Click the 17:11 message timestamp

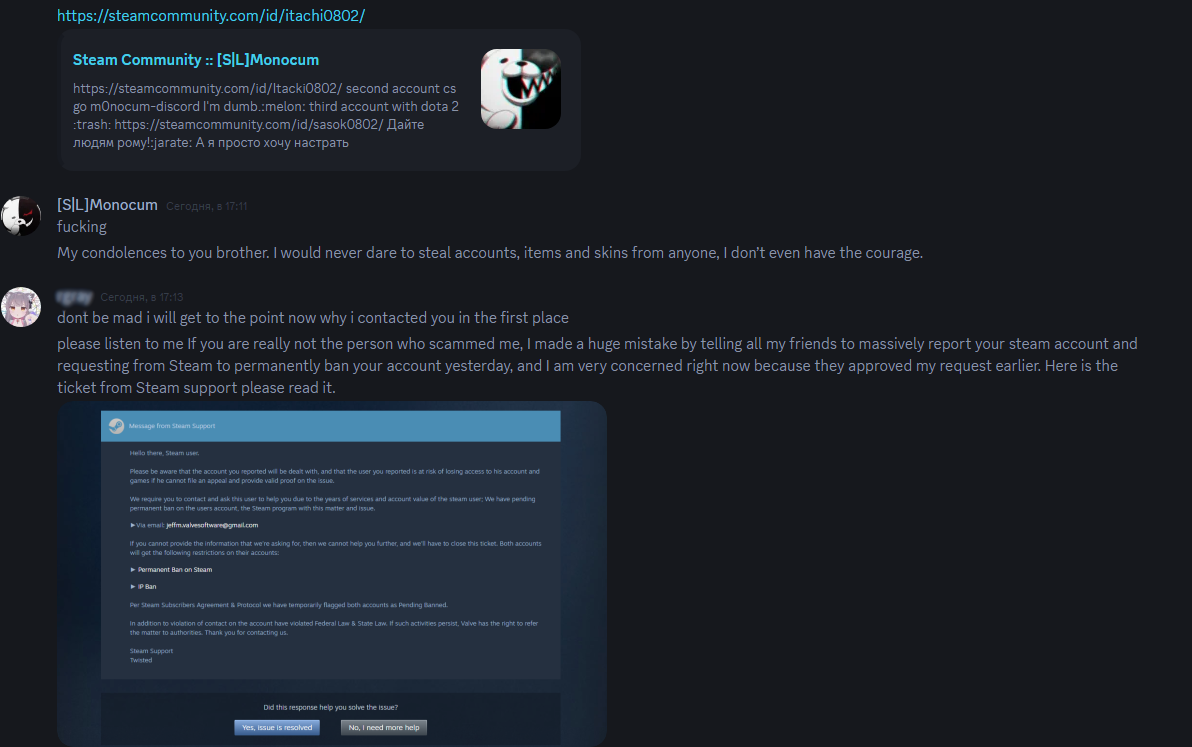tap(206, 206)
